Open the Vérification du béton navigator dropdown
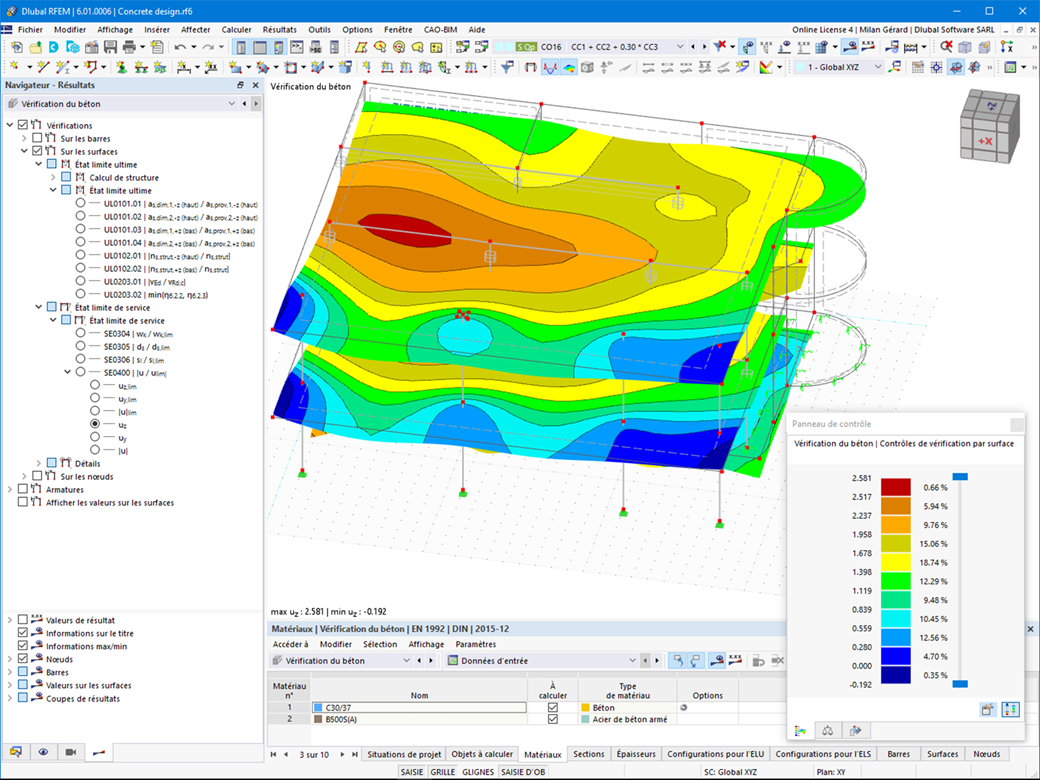This screenshot has height=780, width=1040. tap(231, 103)
